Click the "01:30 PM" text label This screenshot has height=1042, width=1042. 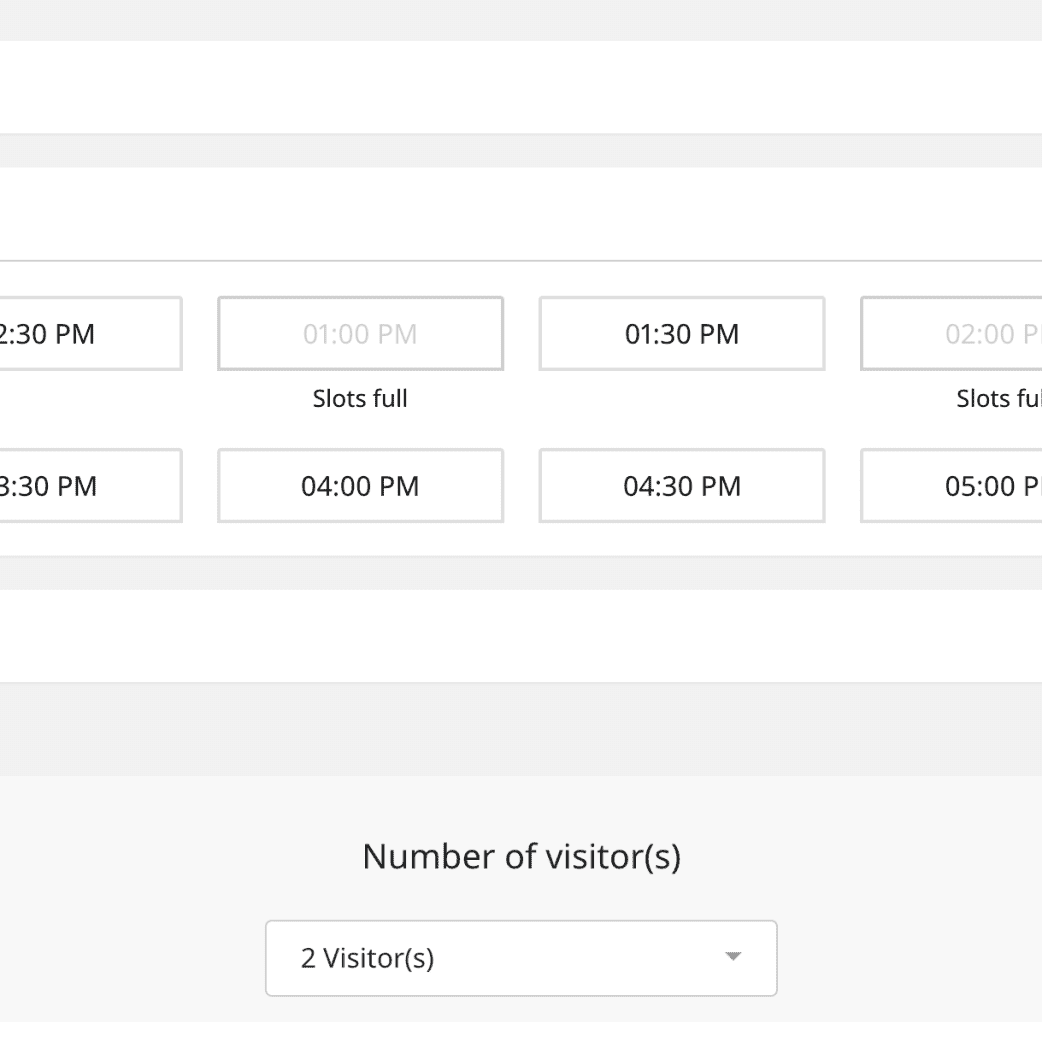[x=681, y=334]
